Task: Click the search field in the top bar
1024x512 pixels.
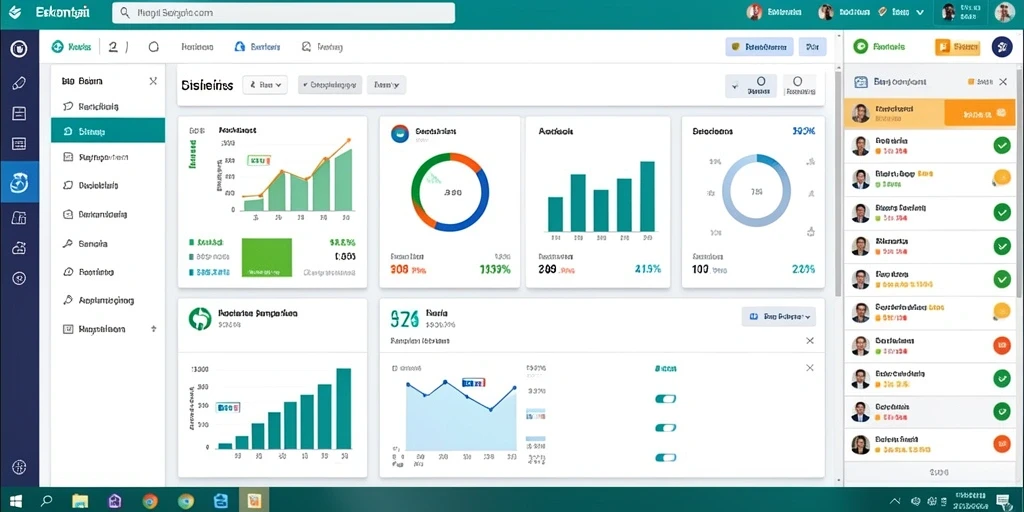Action: pos(283,13)
